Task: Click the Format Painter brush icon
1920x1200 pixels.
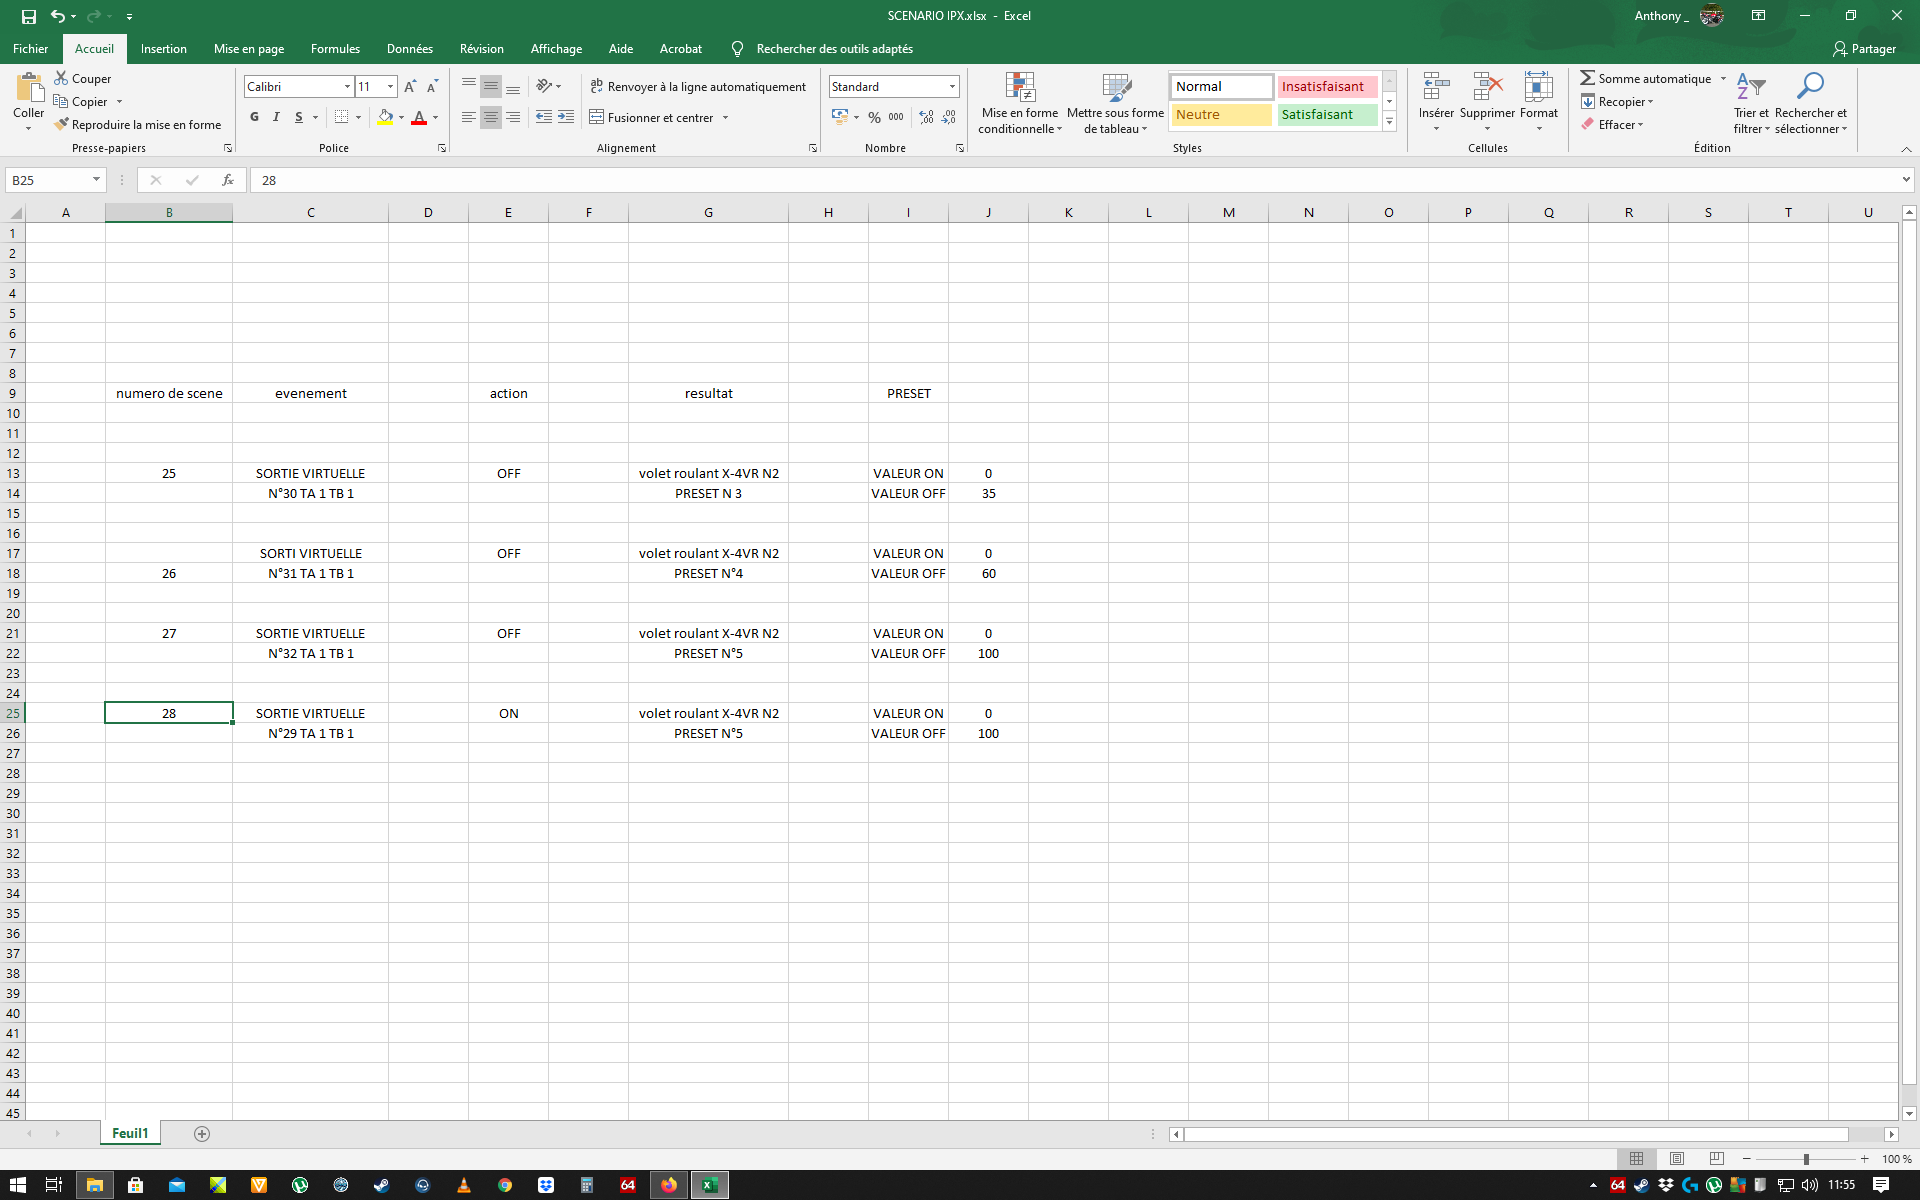Action: pyautogui.click(x=62, y=125)
